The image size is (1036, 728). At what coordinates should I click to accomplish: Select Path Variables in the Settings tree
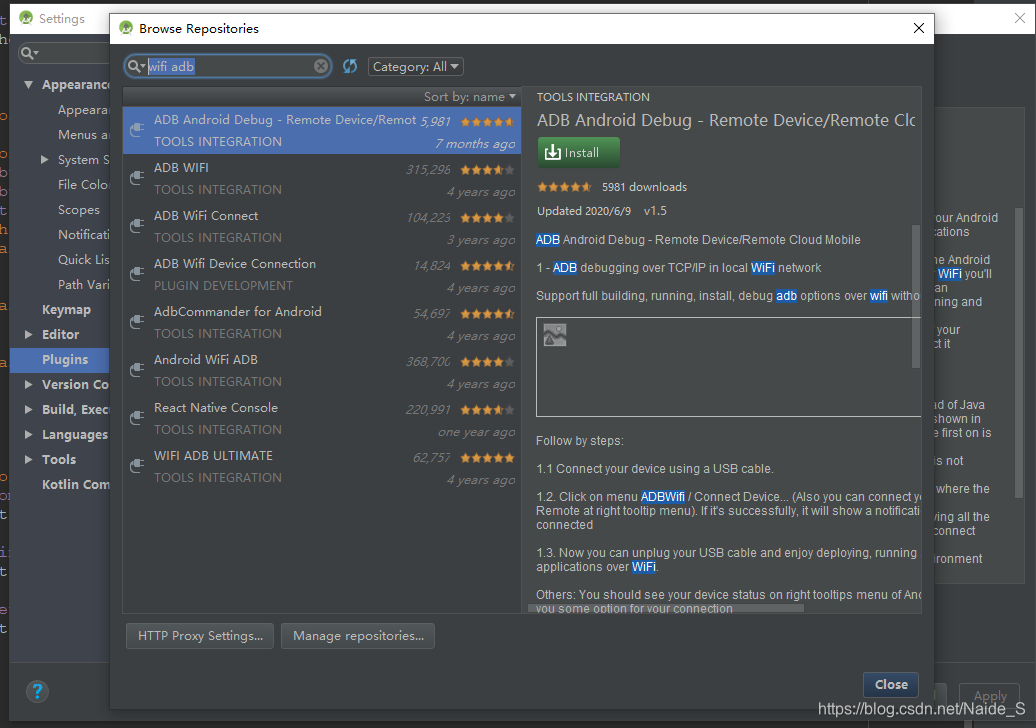coord(83,285)
